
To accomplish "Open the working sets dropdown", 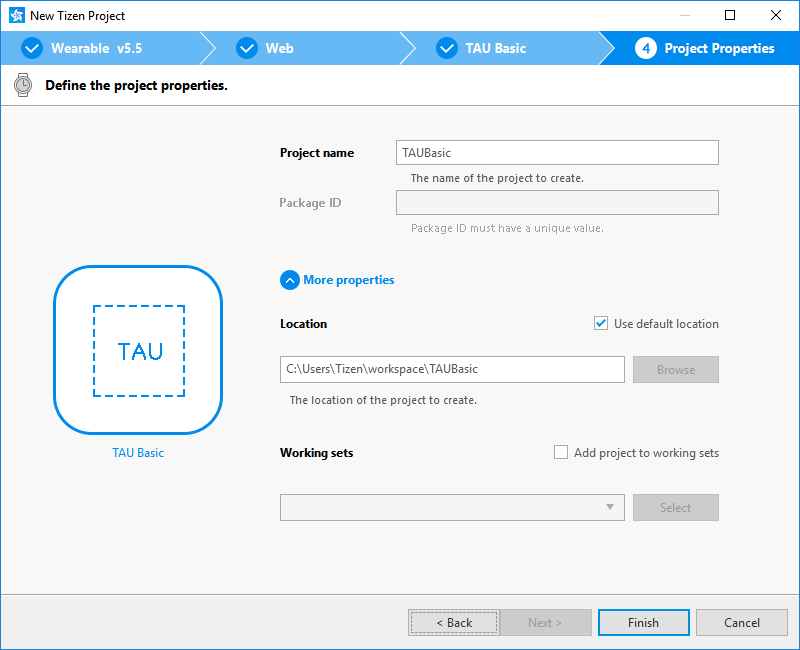I will [x=452, y=507].
